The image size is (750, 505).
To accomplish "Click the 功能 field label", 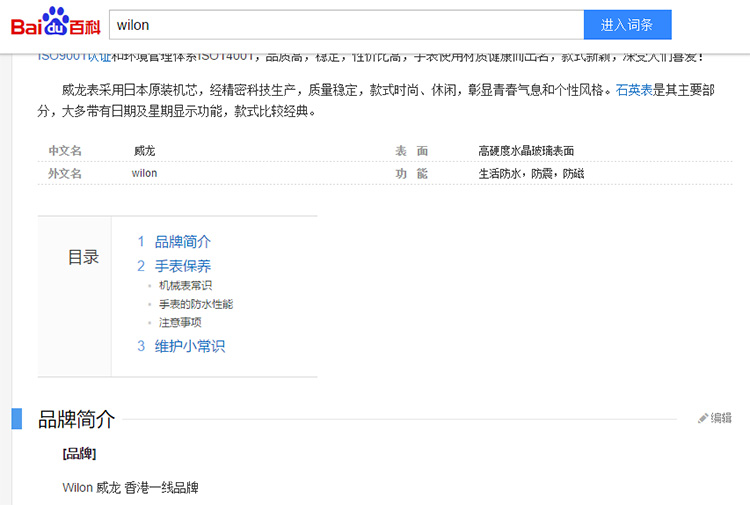I will (x=411, y=174).
